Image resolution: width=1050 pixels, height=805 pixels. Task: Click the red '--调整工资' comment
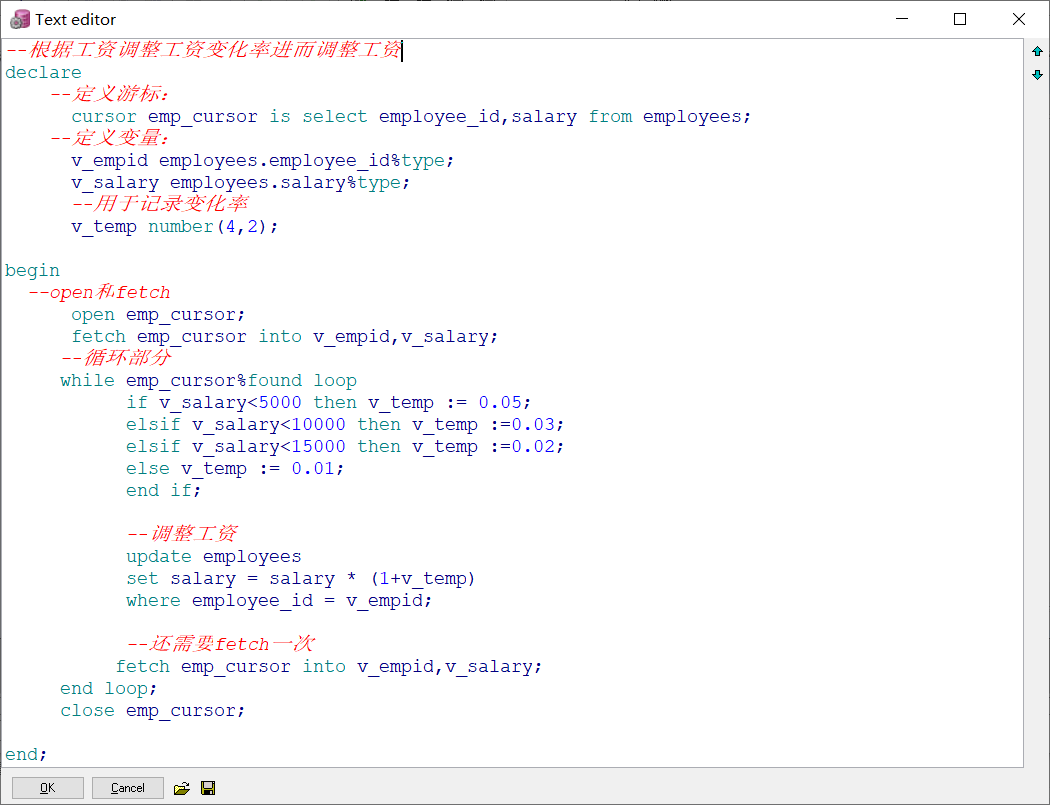pos(181,534)
